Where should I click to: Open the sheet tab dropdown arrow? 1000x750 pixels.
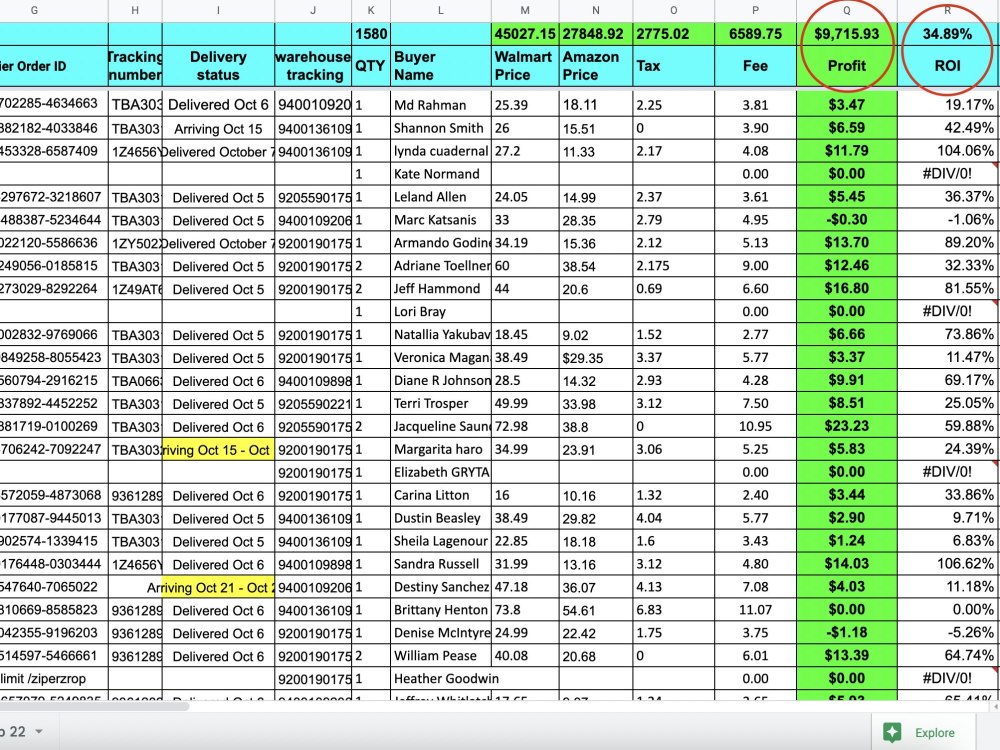[39, 732]
